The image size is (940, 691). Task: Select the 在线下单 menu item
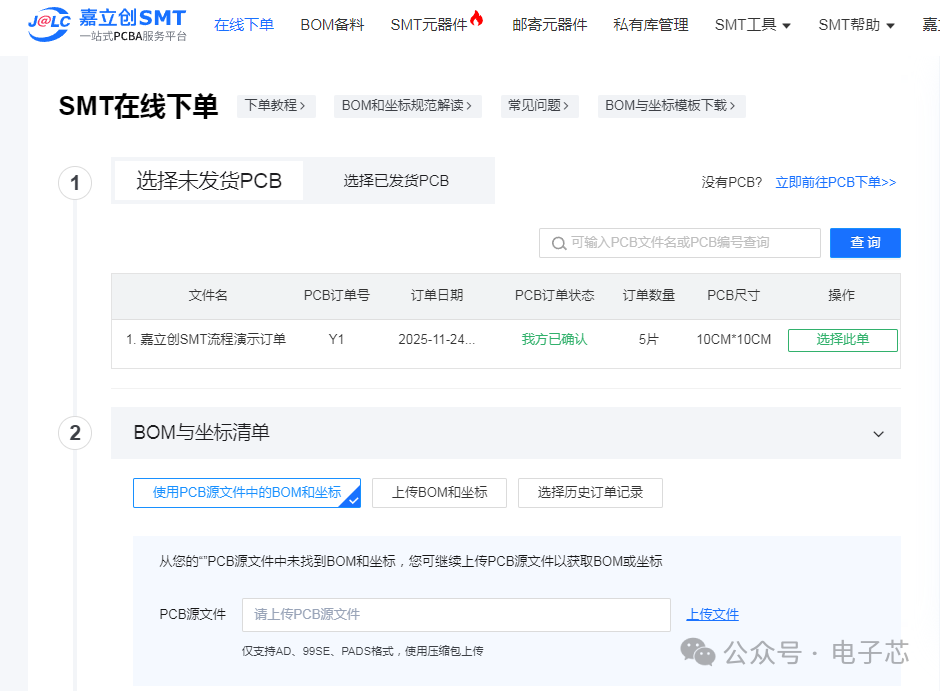point(244,24)
